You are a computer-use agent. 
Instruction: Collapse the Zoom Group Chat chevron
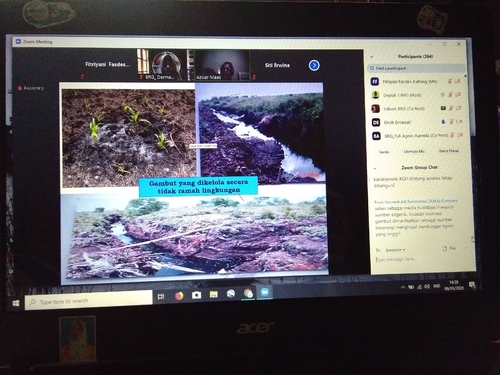pyautogui.click(x=375, y=169)
